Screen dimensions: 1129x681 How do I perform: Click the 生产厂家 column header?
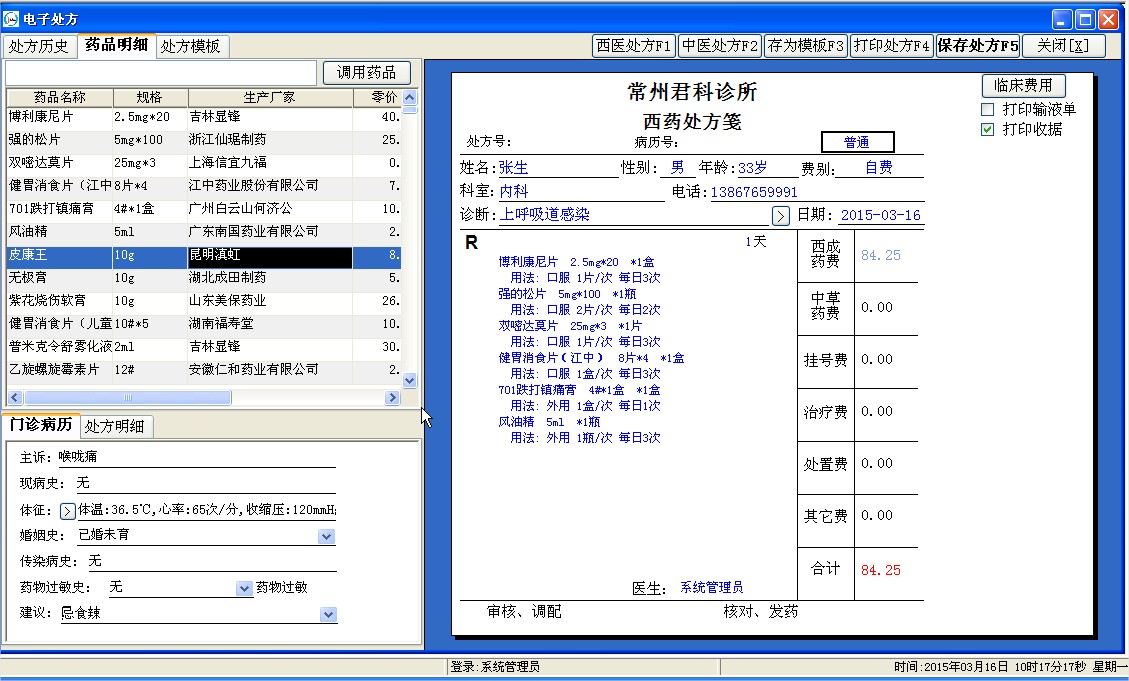point(270,97)
